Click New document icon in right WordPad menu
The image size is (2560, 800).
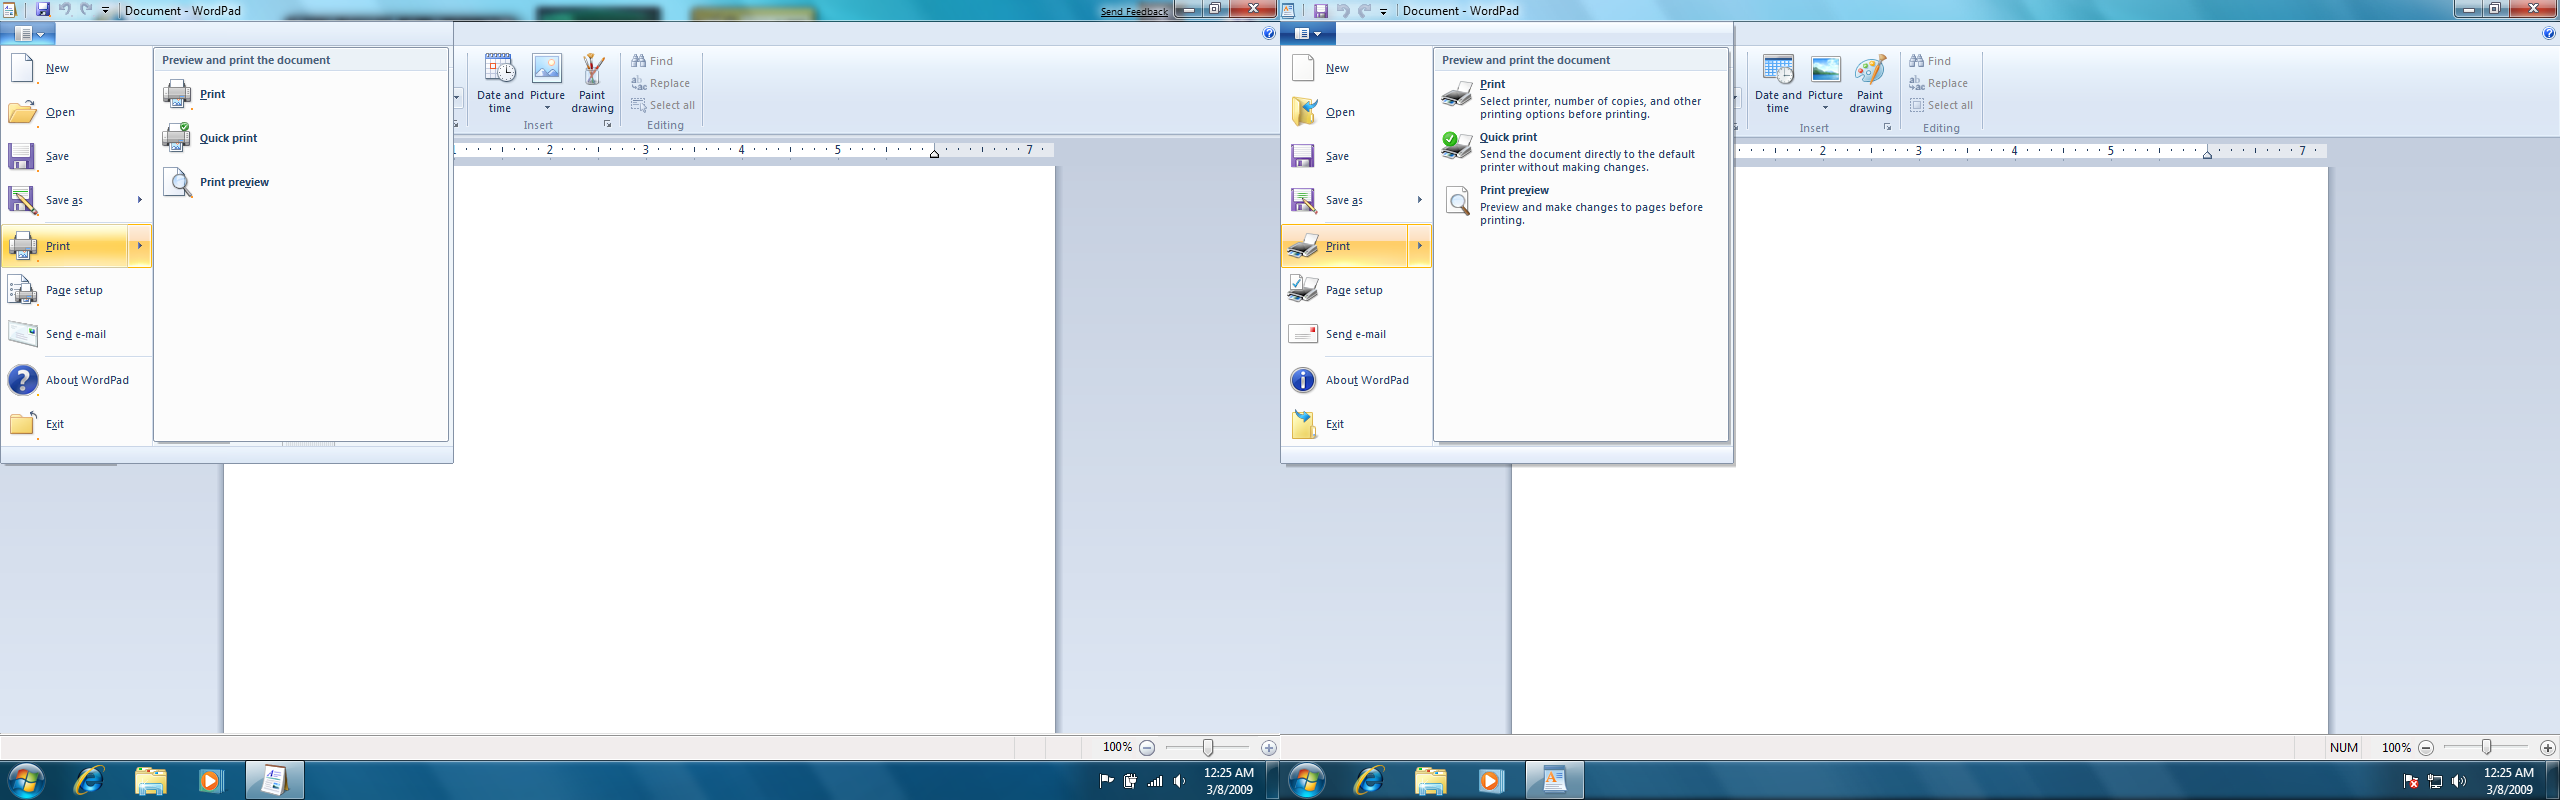coord(1303,68)
